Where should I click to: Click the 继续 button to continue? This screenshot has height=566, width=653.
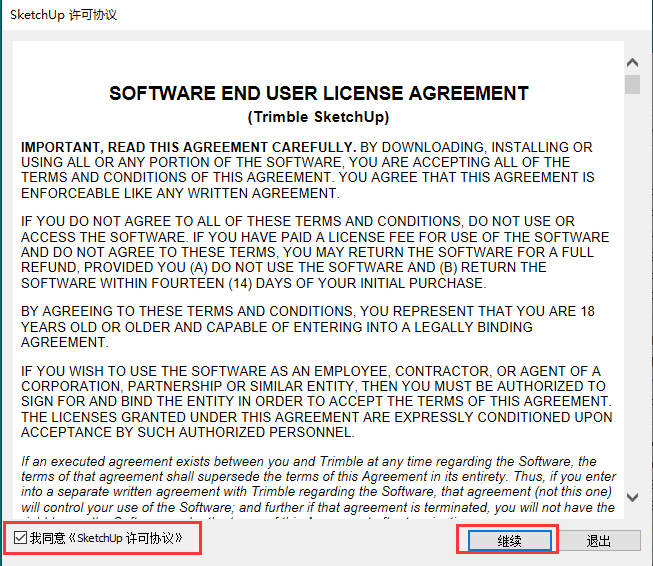click(x=509, y=541)
